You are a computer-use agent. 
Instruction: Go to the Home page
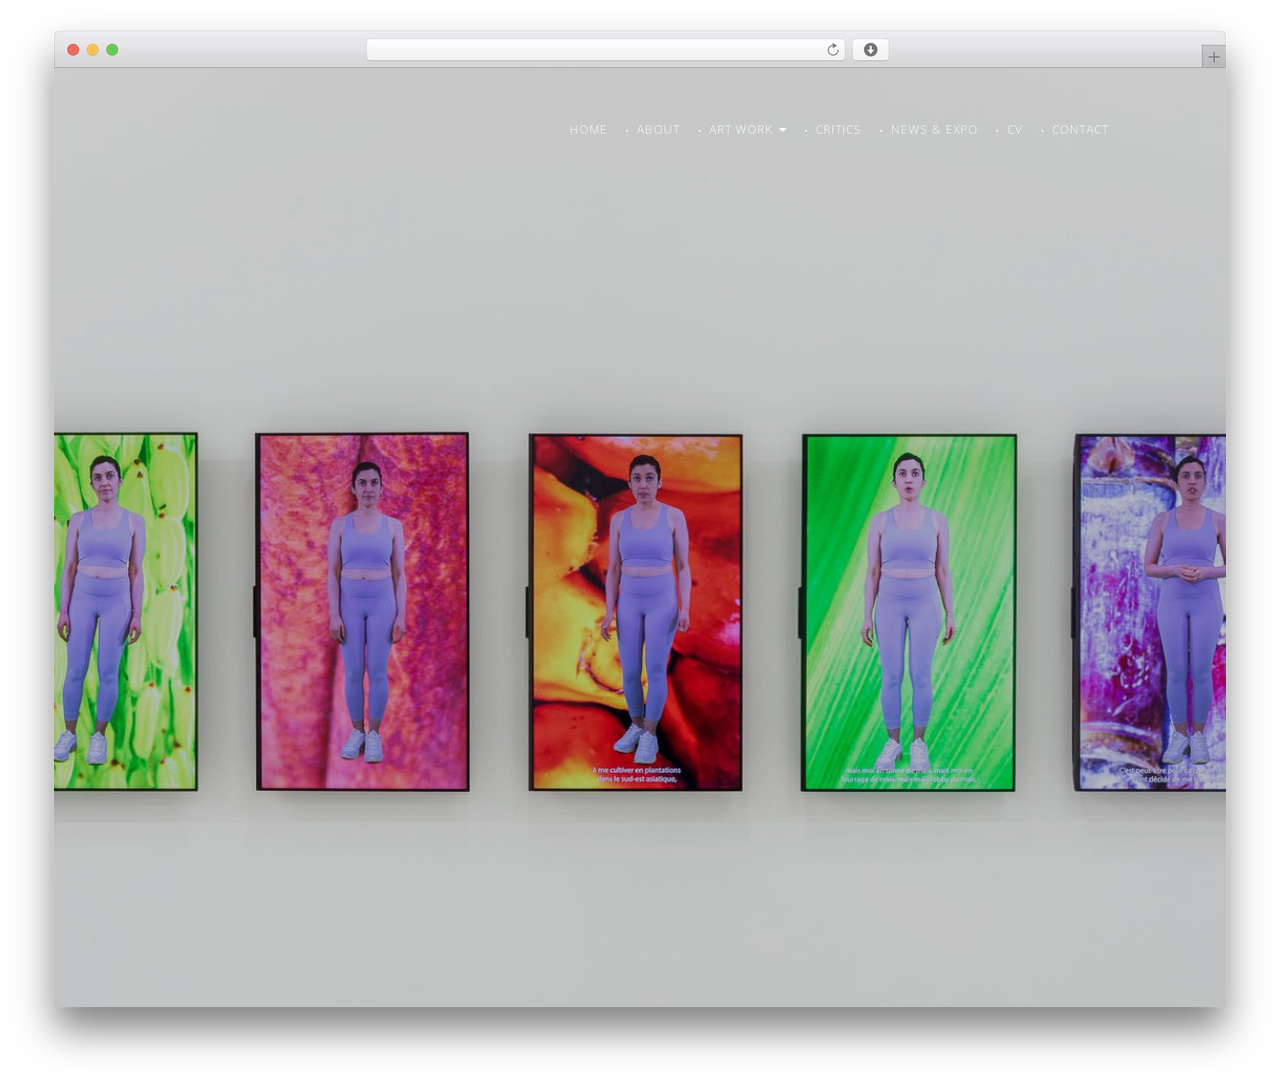(588, 130)
